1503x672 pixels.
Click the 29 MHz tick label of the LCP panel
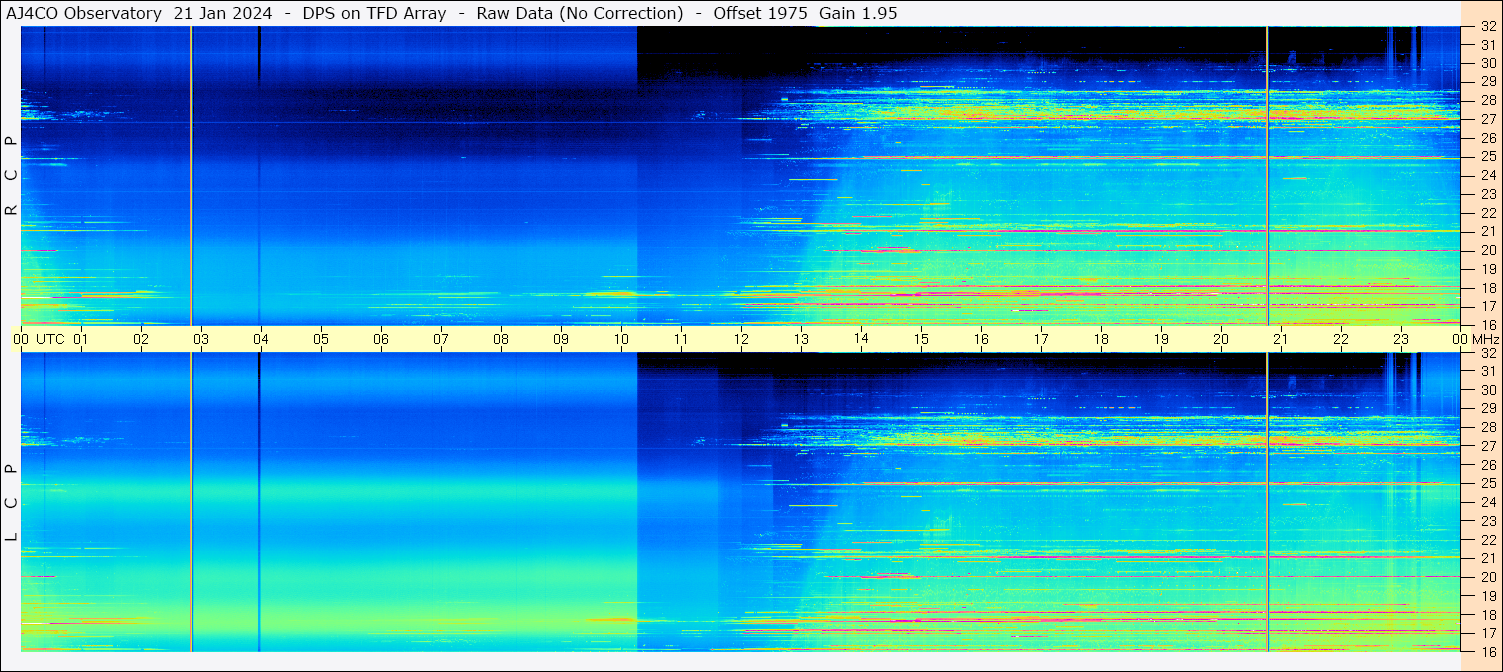1487,409
